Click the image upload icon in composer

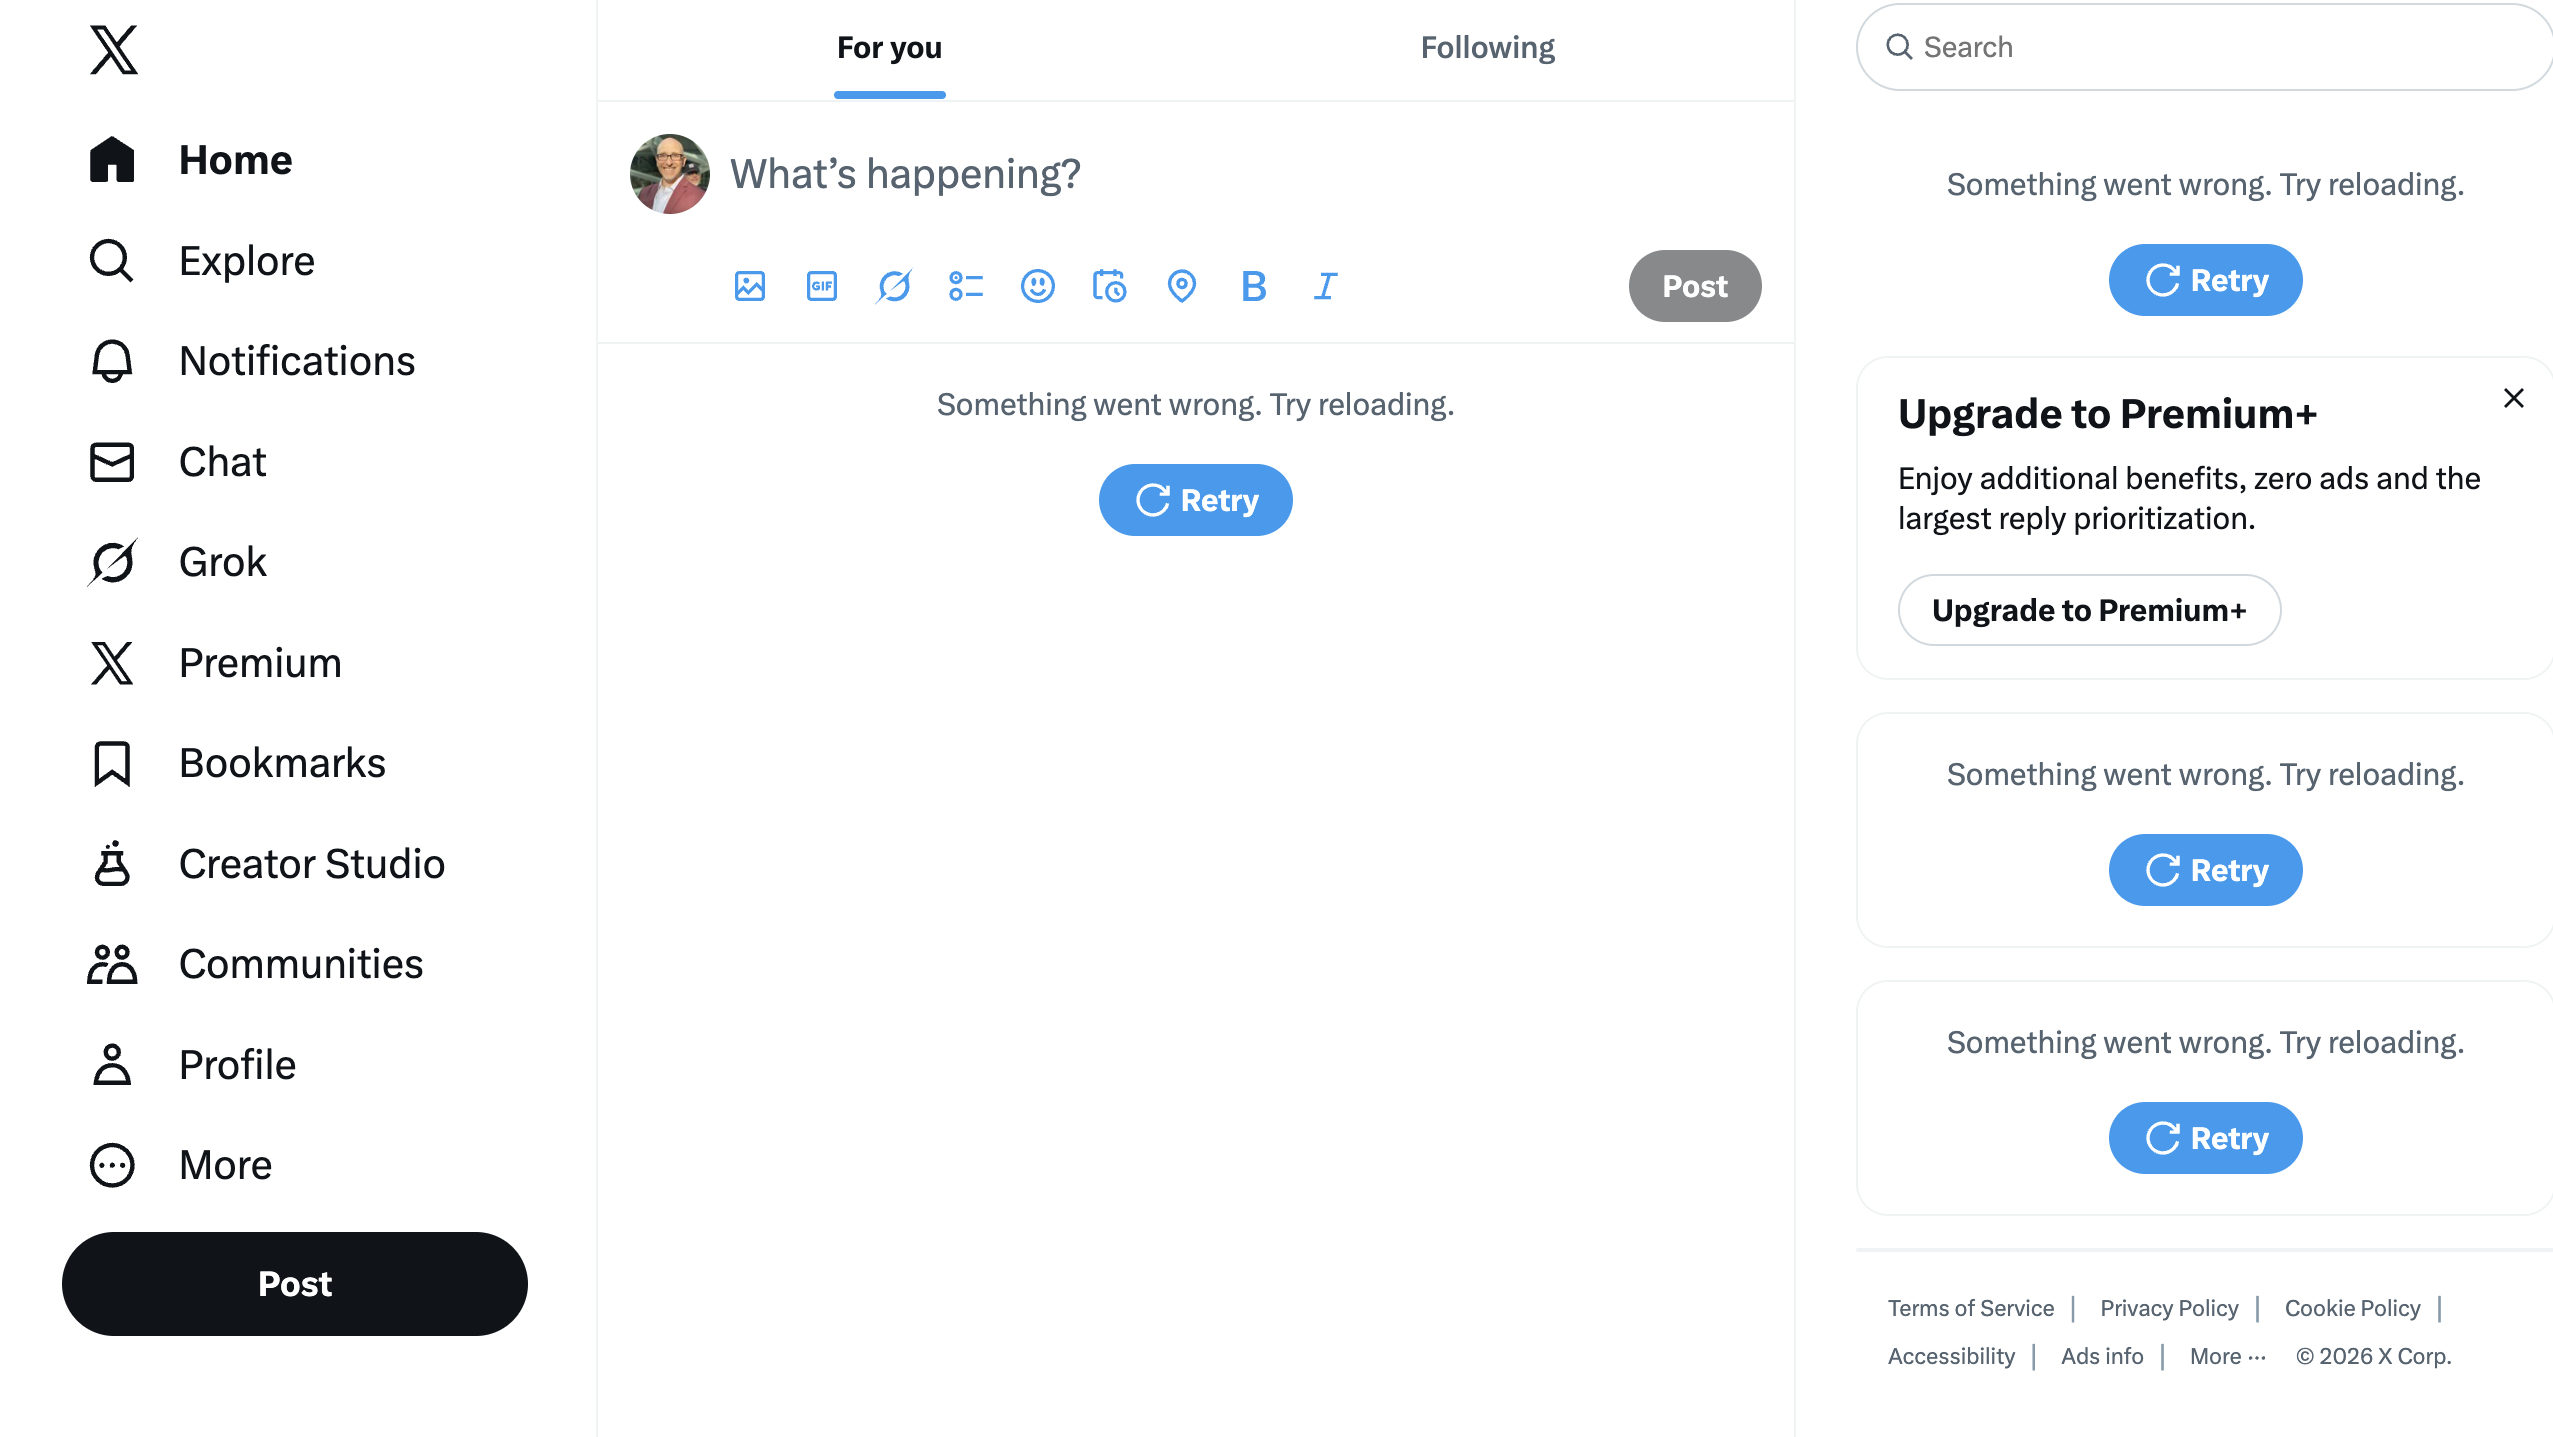point(750,286)
